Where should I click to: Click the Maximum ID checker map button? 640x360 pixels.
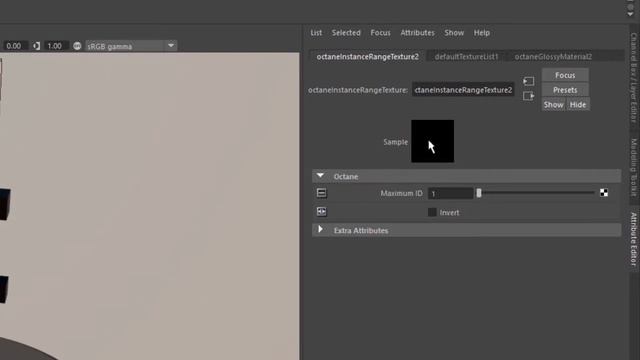pyautogui.click(x=604, y=193)
